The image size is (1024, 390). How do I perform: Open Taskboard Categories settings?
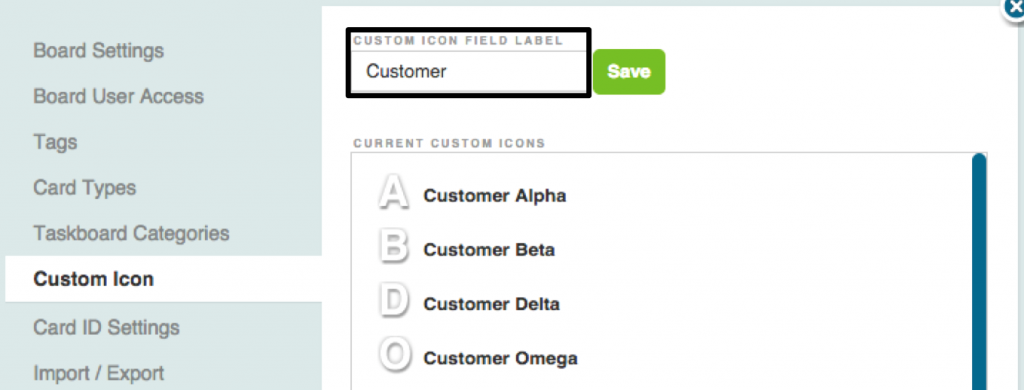[131, 233]
